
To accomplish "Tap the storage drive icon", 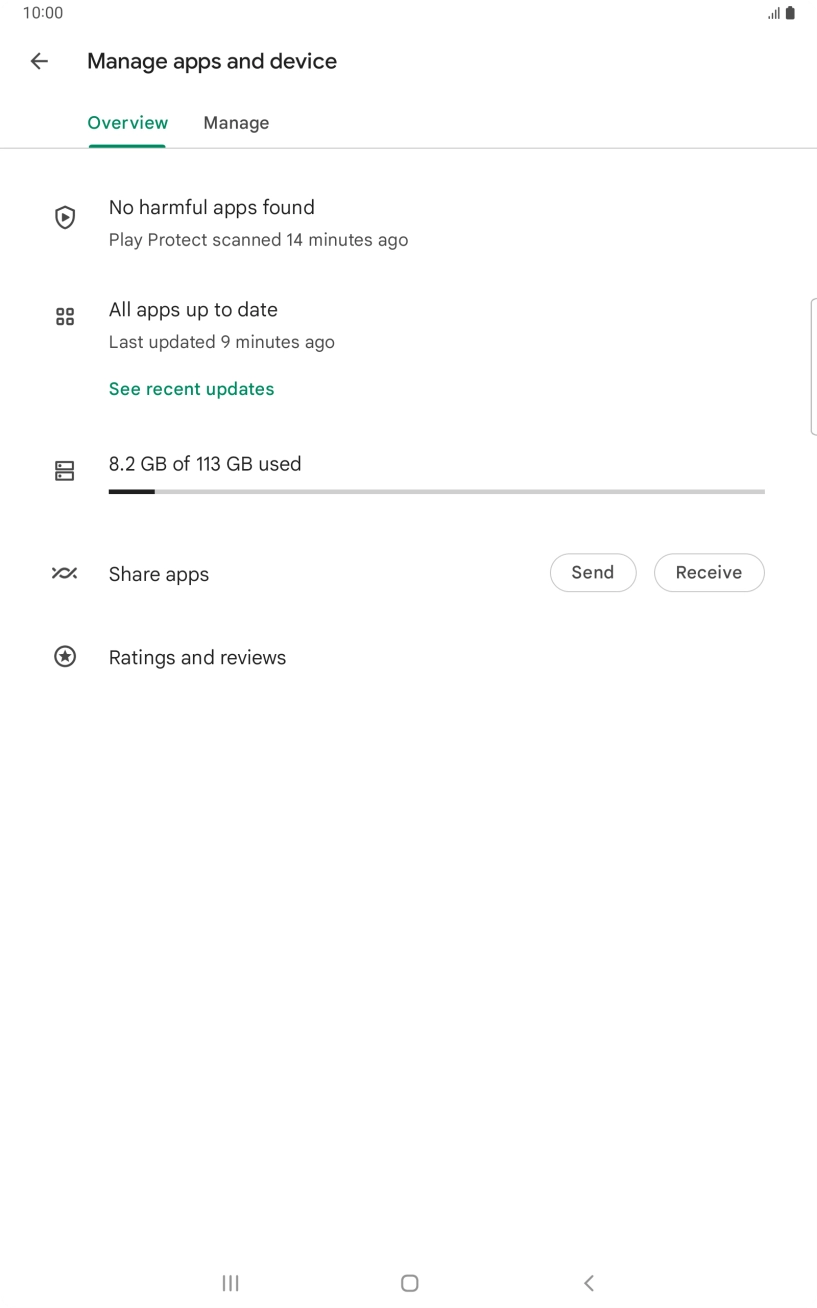I will tap(65, 471).
